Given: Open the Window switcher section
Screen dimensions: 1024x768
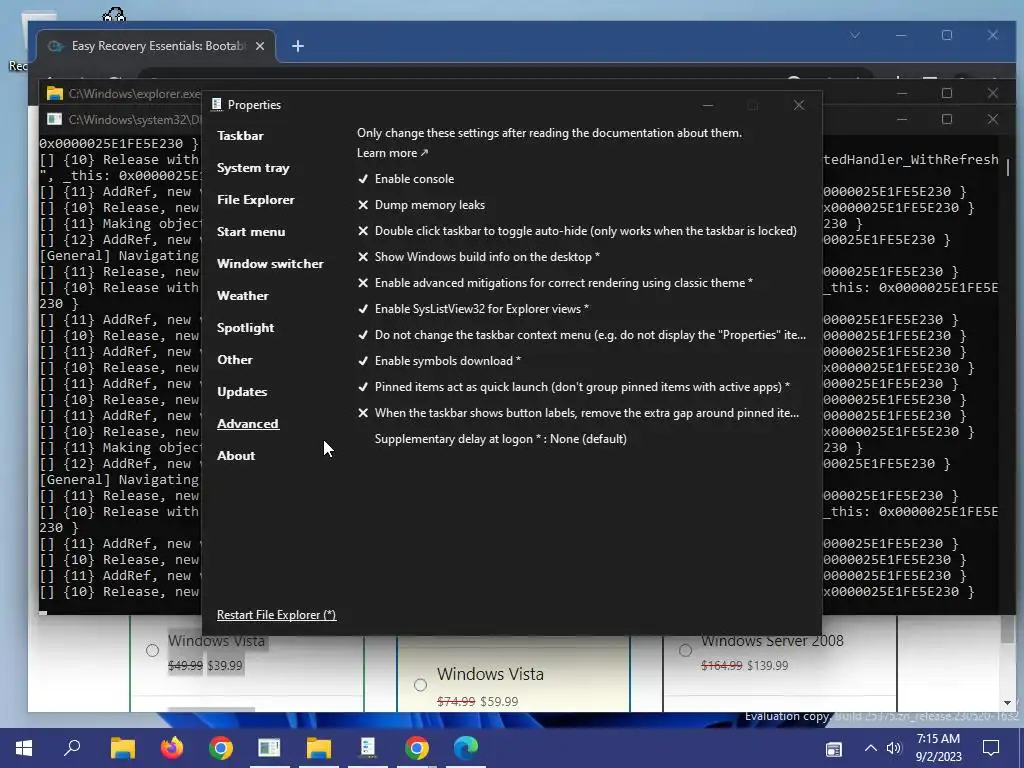Looking at the screenshot, I should 270,264.
